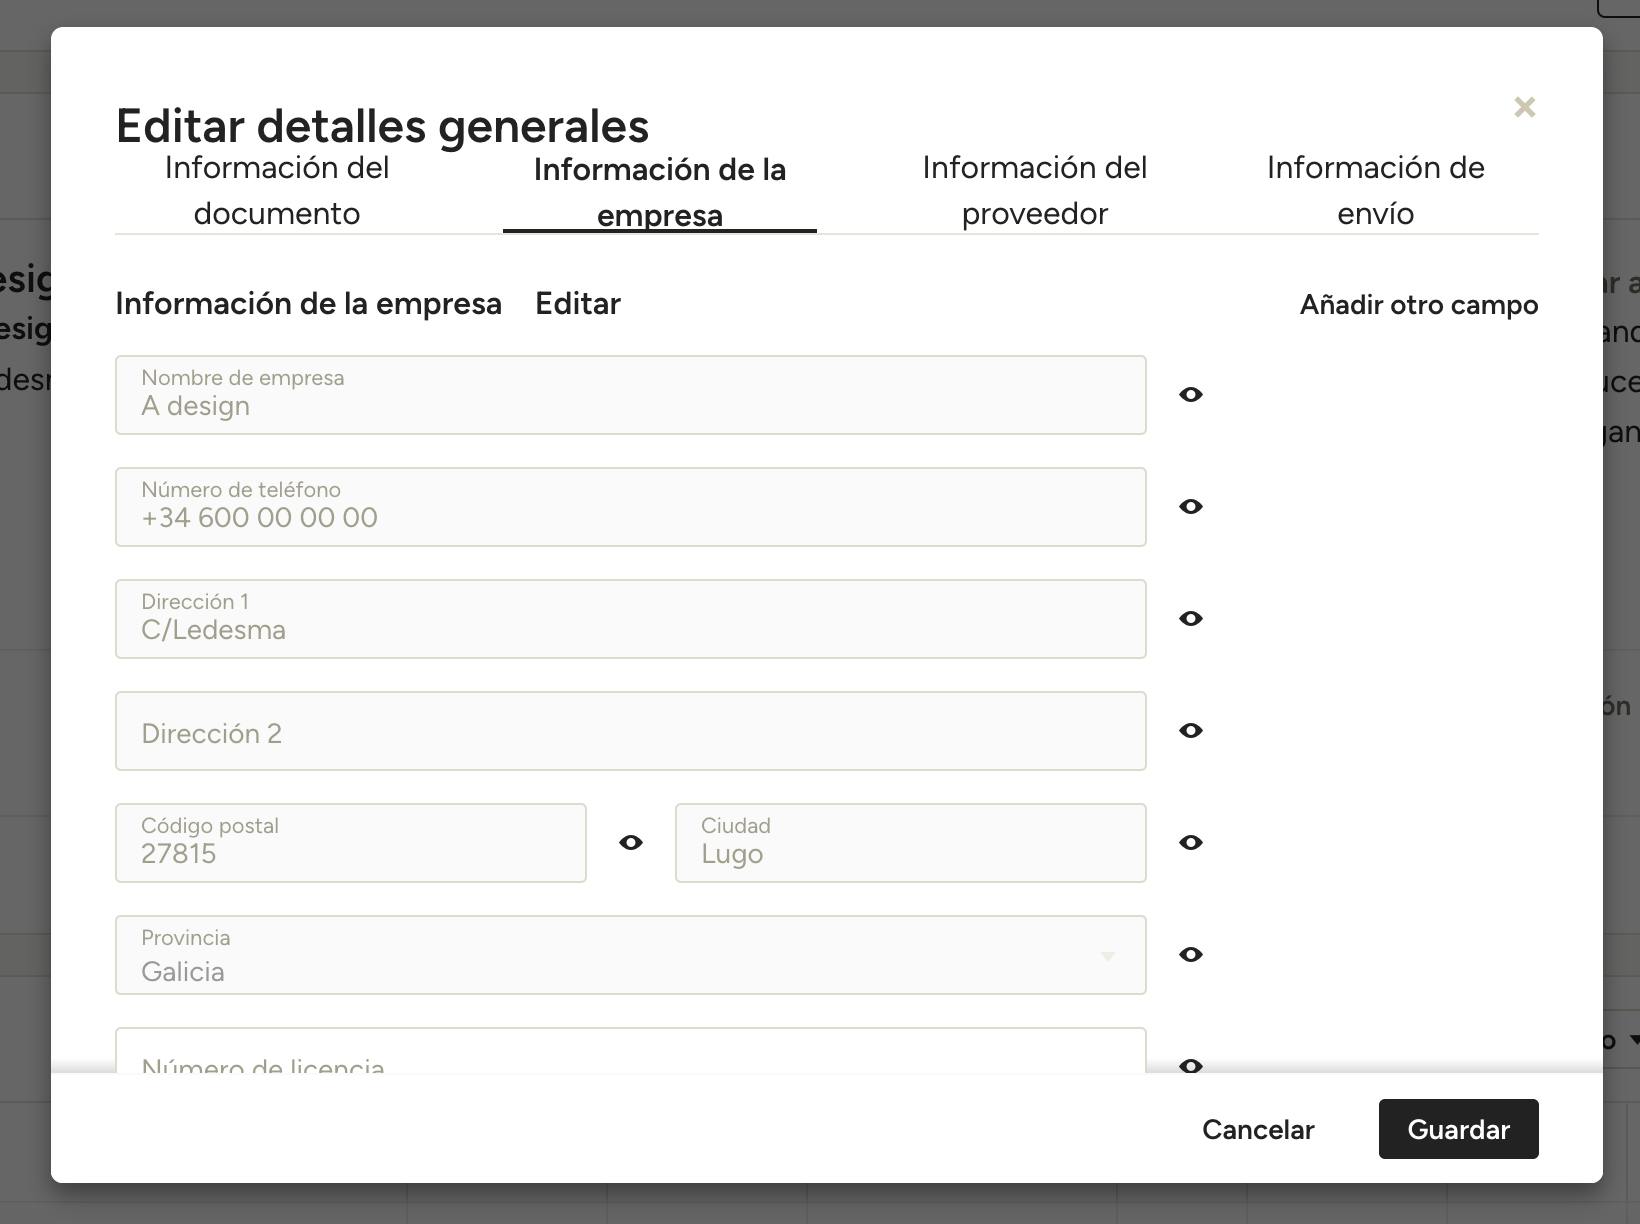Toggle eye icon beside Dirección 2
The width and height of the screenshot is (1640, 1224).
(1190, 731)
